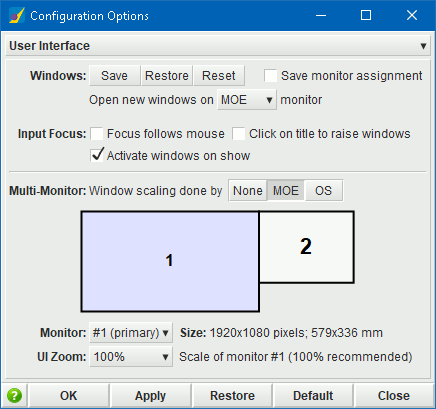Click the Apply button
This screenshot has width=436, height=409.
[x=150, y=396]
